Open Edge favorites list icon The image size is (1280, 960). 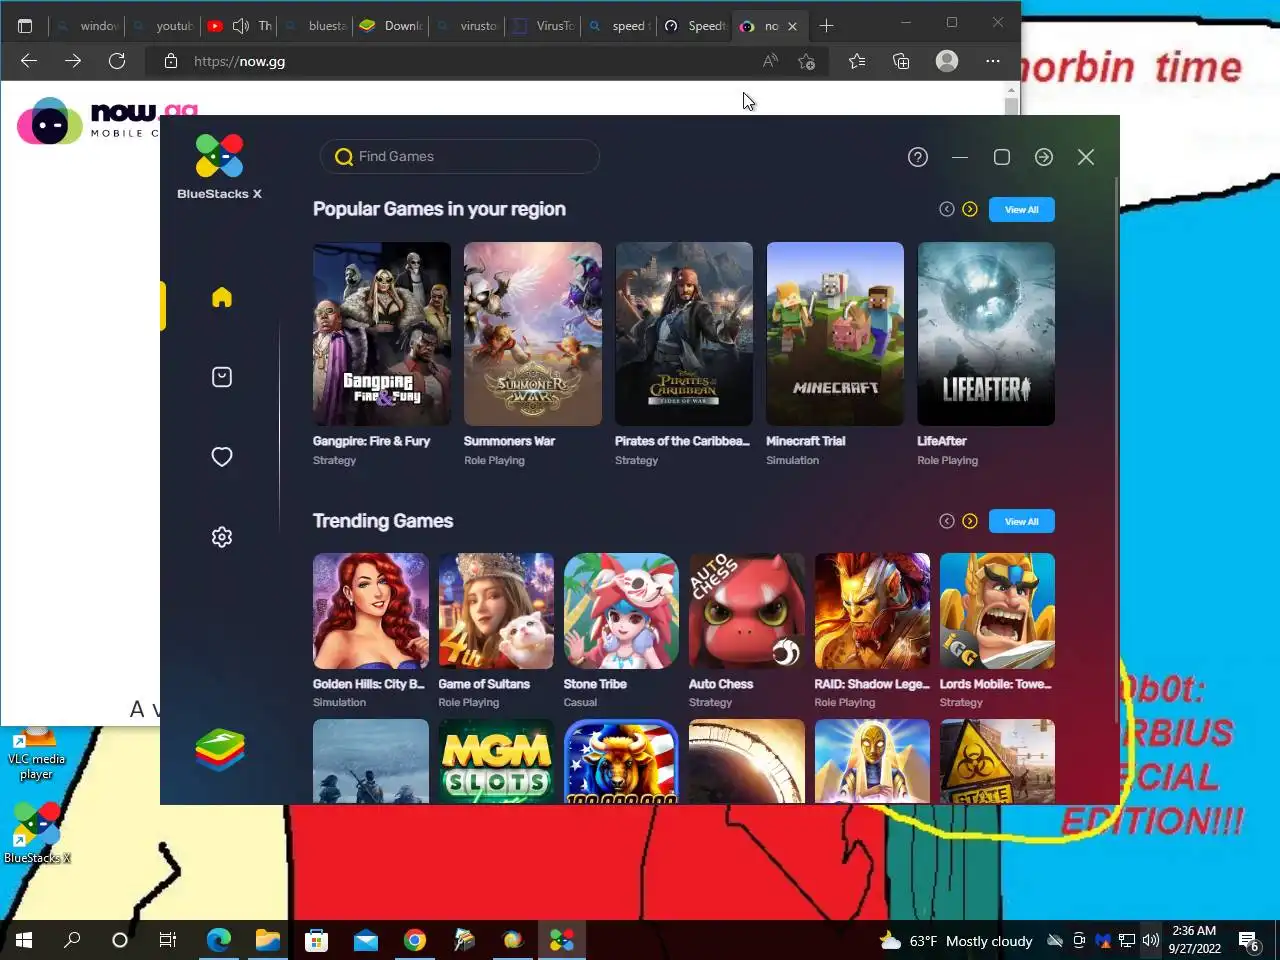(x=857, y=61)
